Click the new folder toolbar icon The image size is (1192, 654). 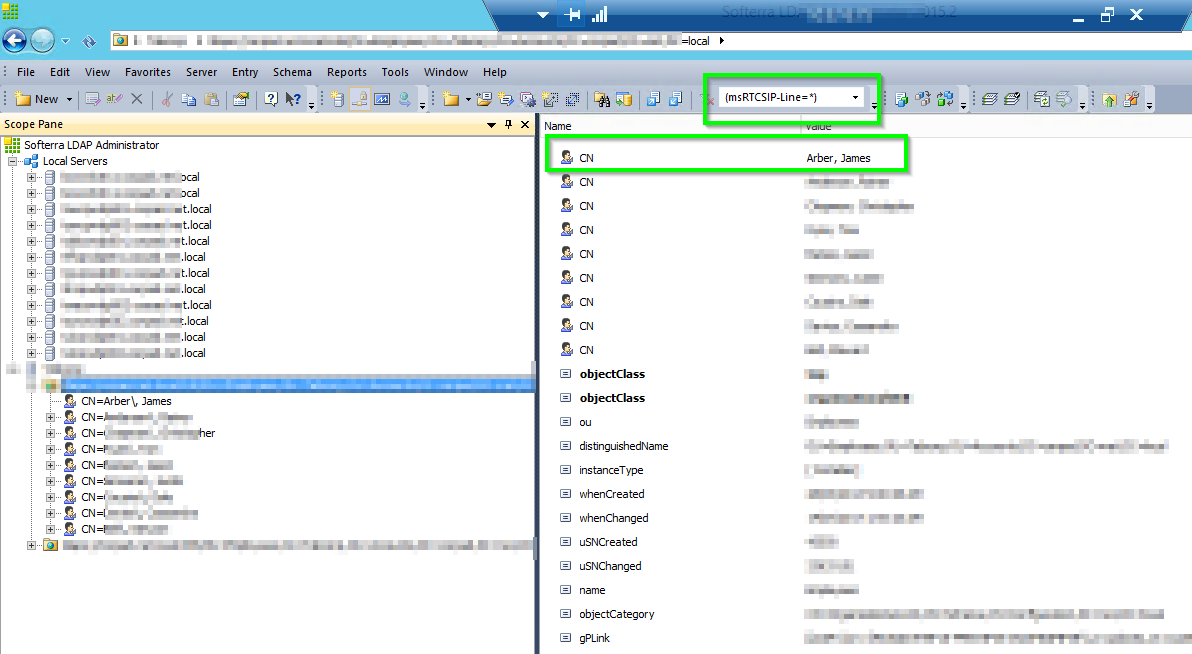click(451, 99)
